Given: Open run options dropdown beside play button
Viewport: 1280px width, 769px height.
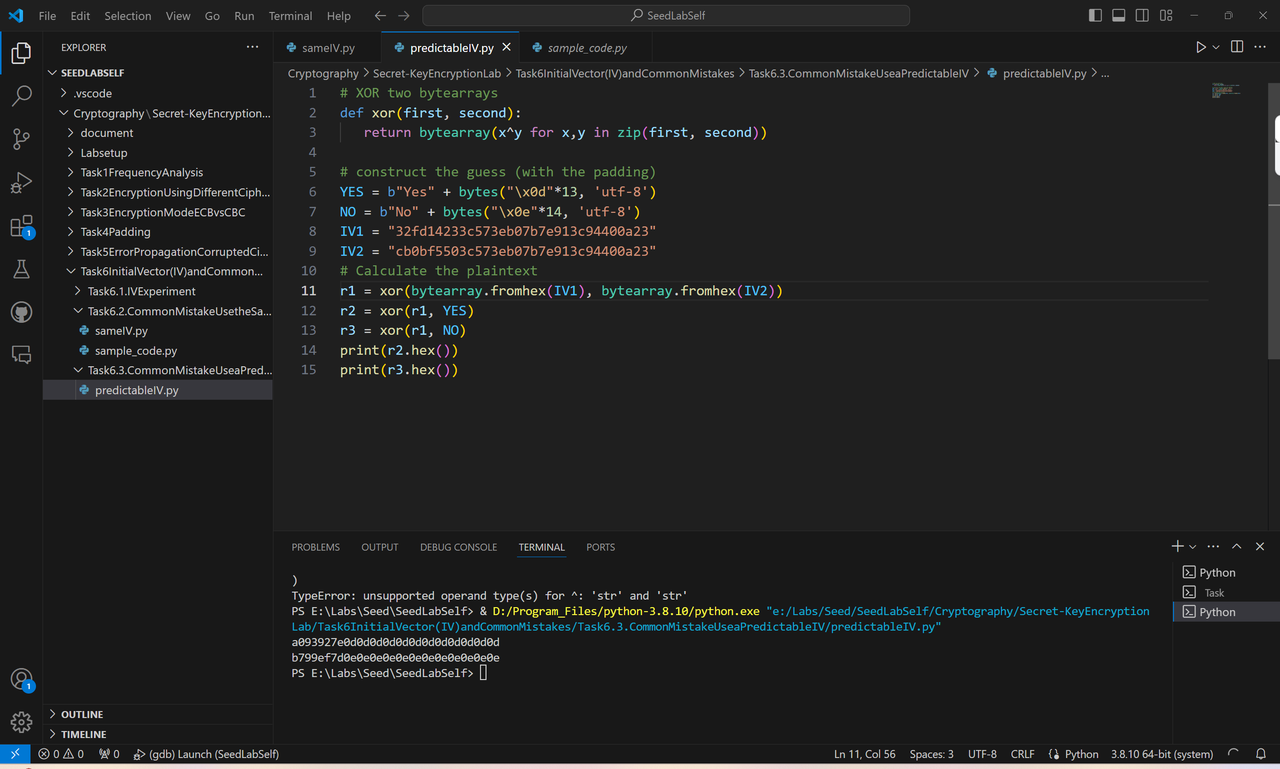Looking at the screenshot, I should 1216,47.
